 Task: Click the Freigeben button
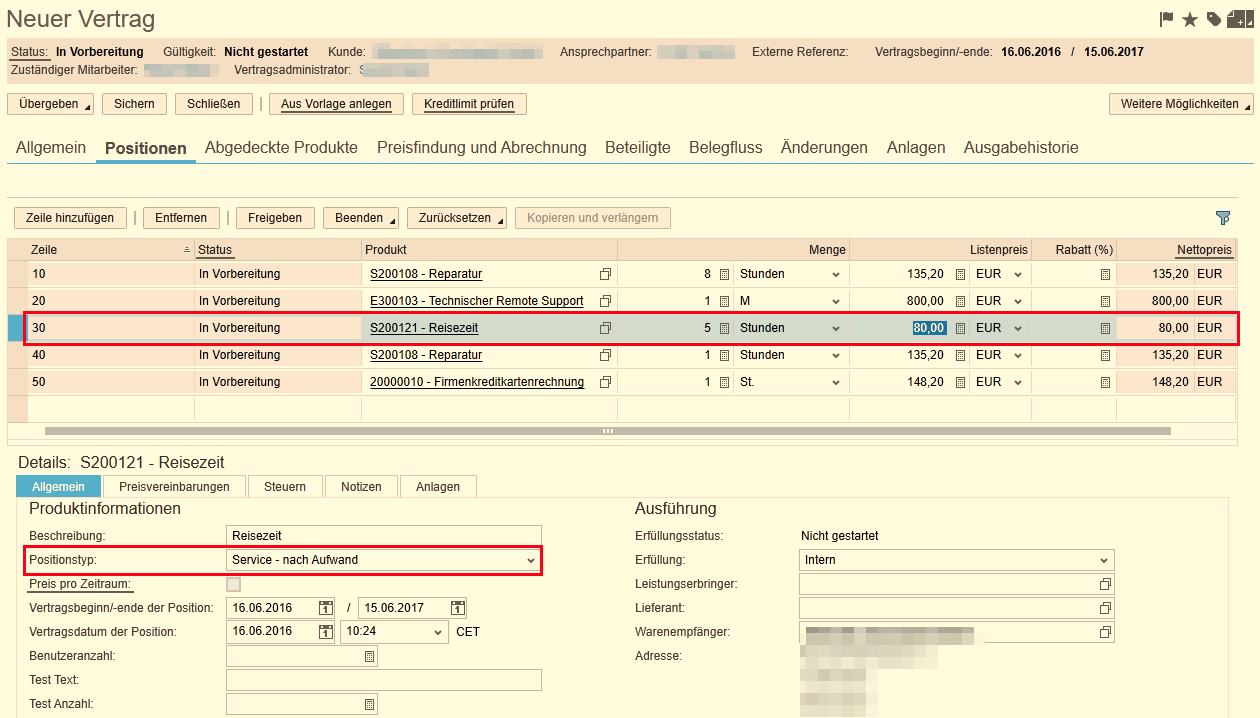pos(275,218)
